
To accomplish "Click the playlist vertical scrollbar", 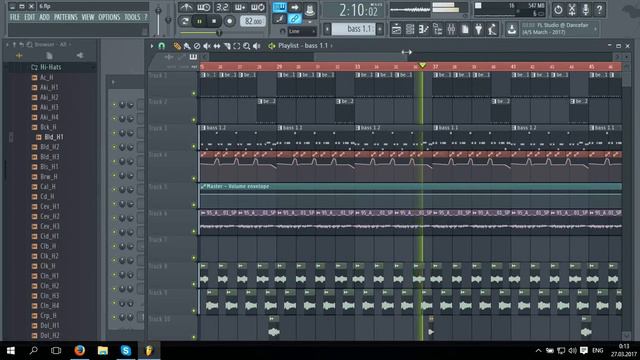I will point(627,200).
